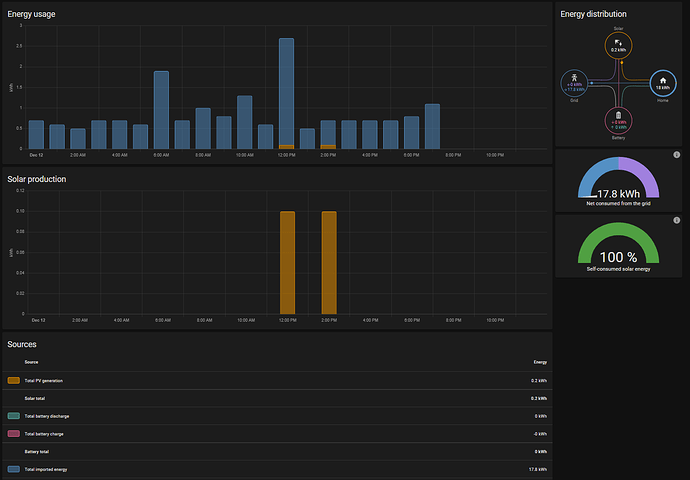This screenshot has width=690, height=480.
Task: Click the pink Total battery charge swatch
Action: click(14, 434)
